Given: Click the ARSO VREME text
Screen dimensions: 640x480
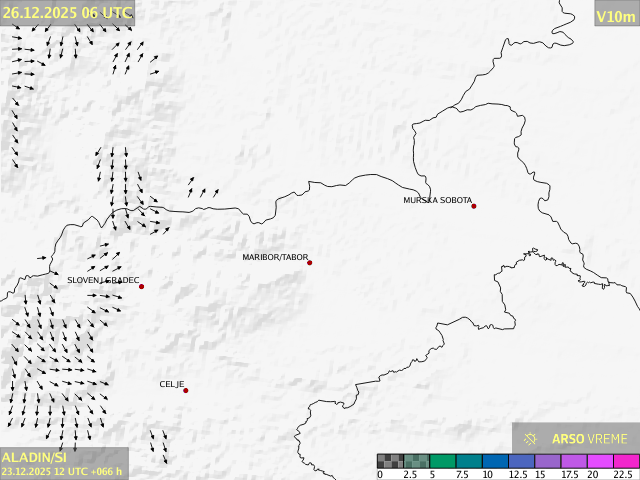Looking at the screenshot, I should (590, 439).
